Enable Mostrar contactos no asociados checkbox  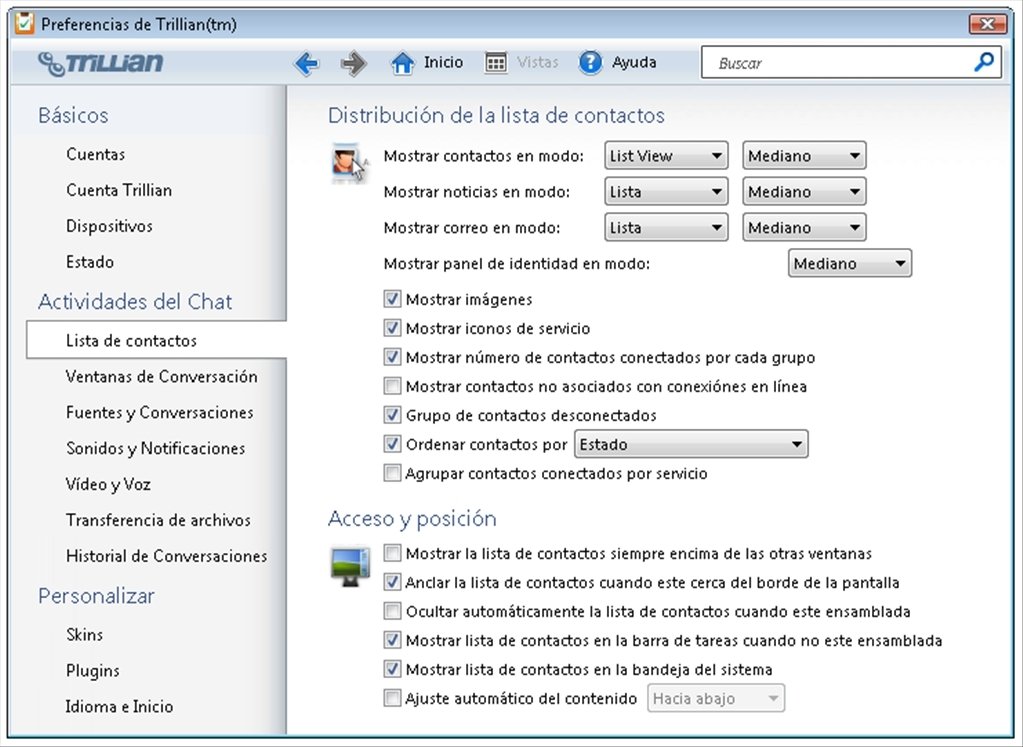392,386
